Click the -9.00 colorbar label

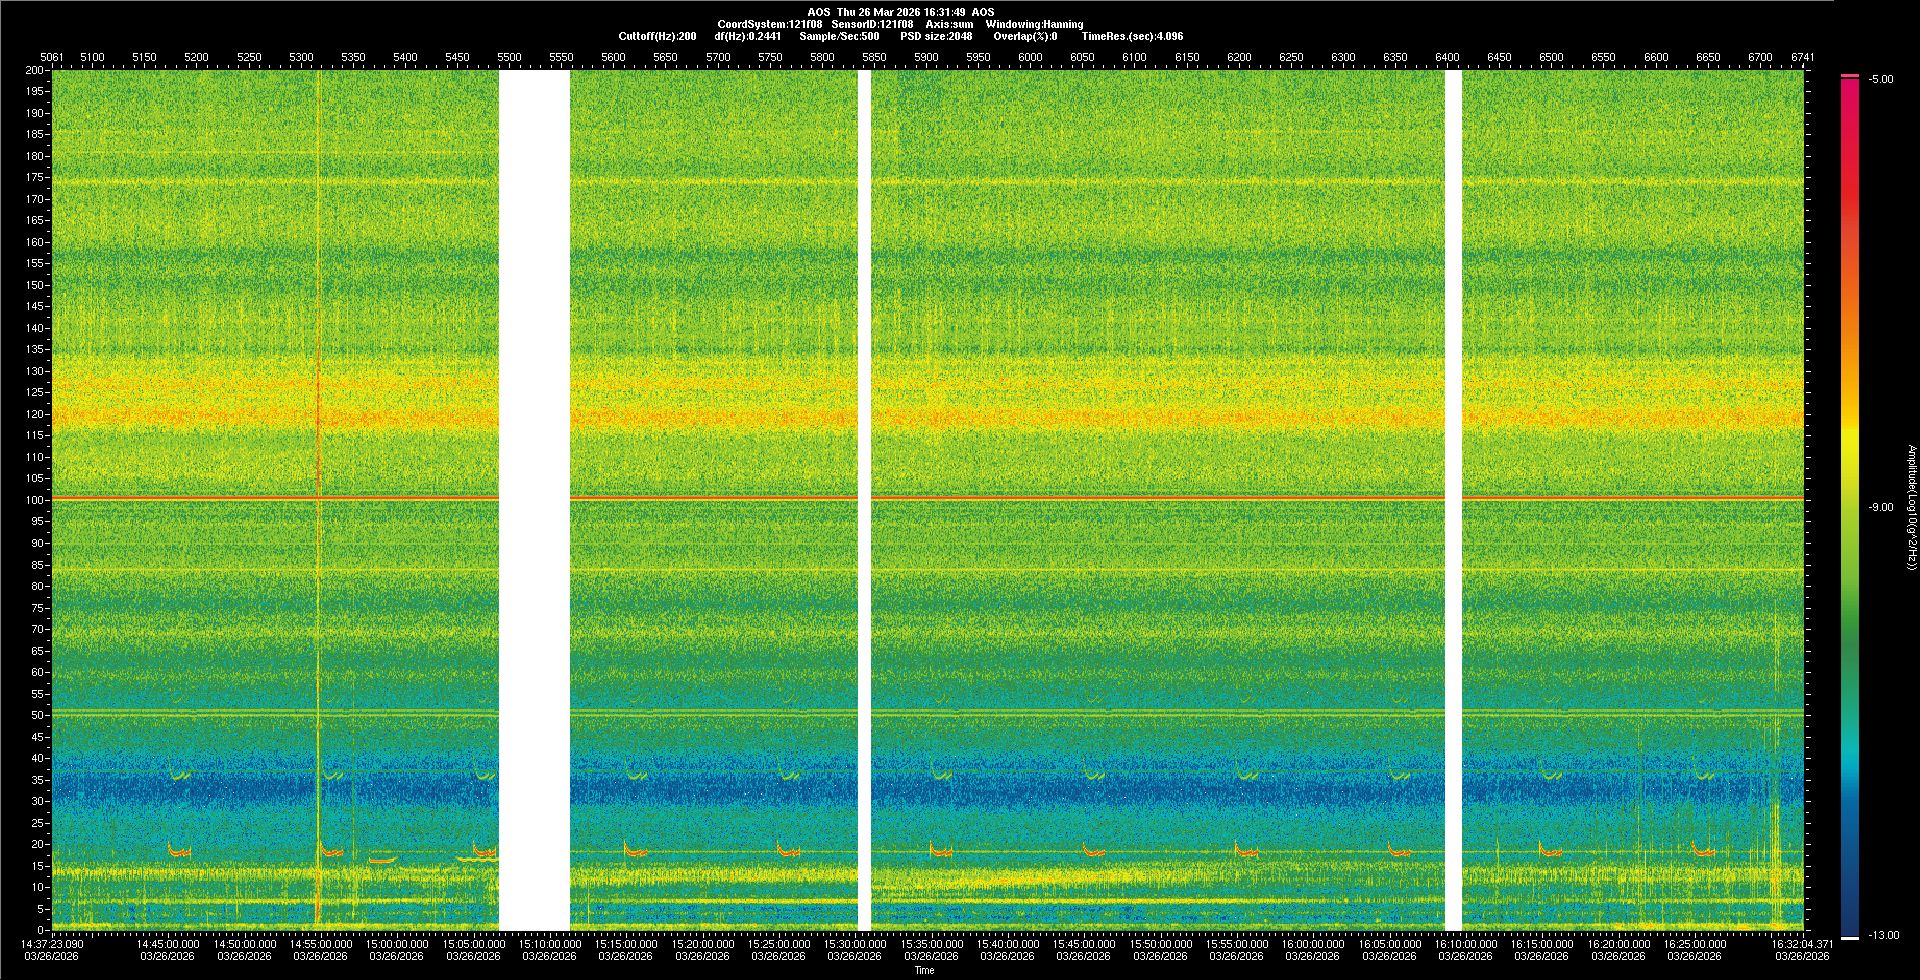pyautogui.click(x=1880, y=508)
